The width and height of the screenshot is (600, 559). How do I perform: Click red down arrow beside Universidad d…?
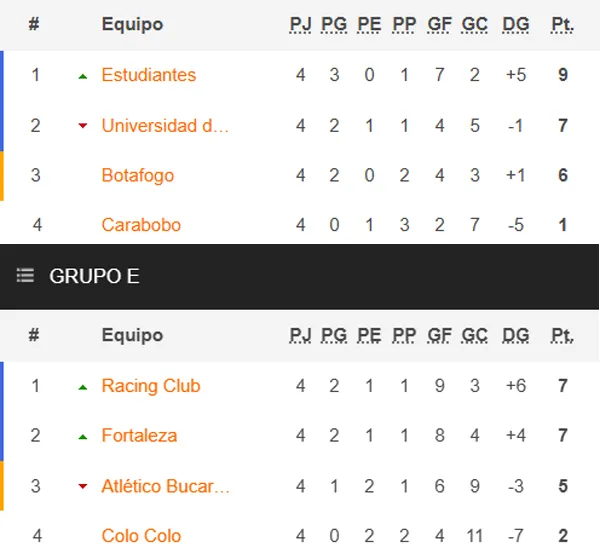(82, 126)
